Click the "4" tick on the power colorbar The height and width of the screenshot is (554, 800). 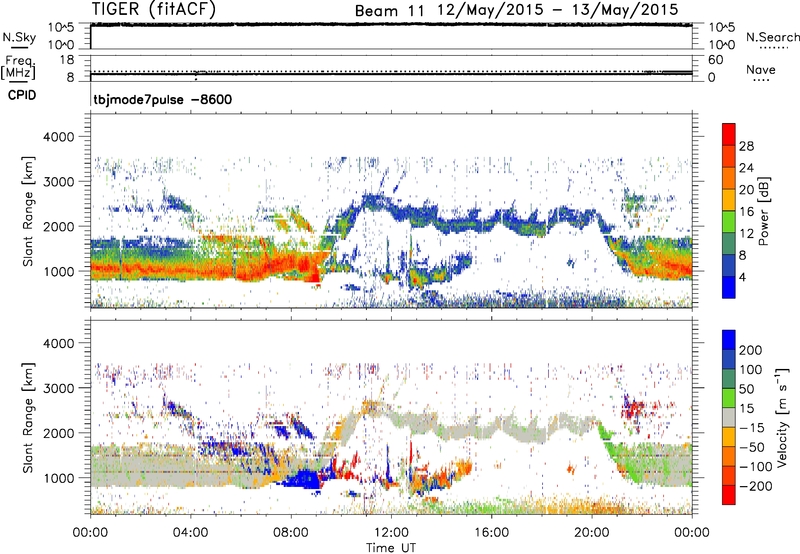742,278
